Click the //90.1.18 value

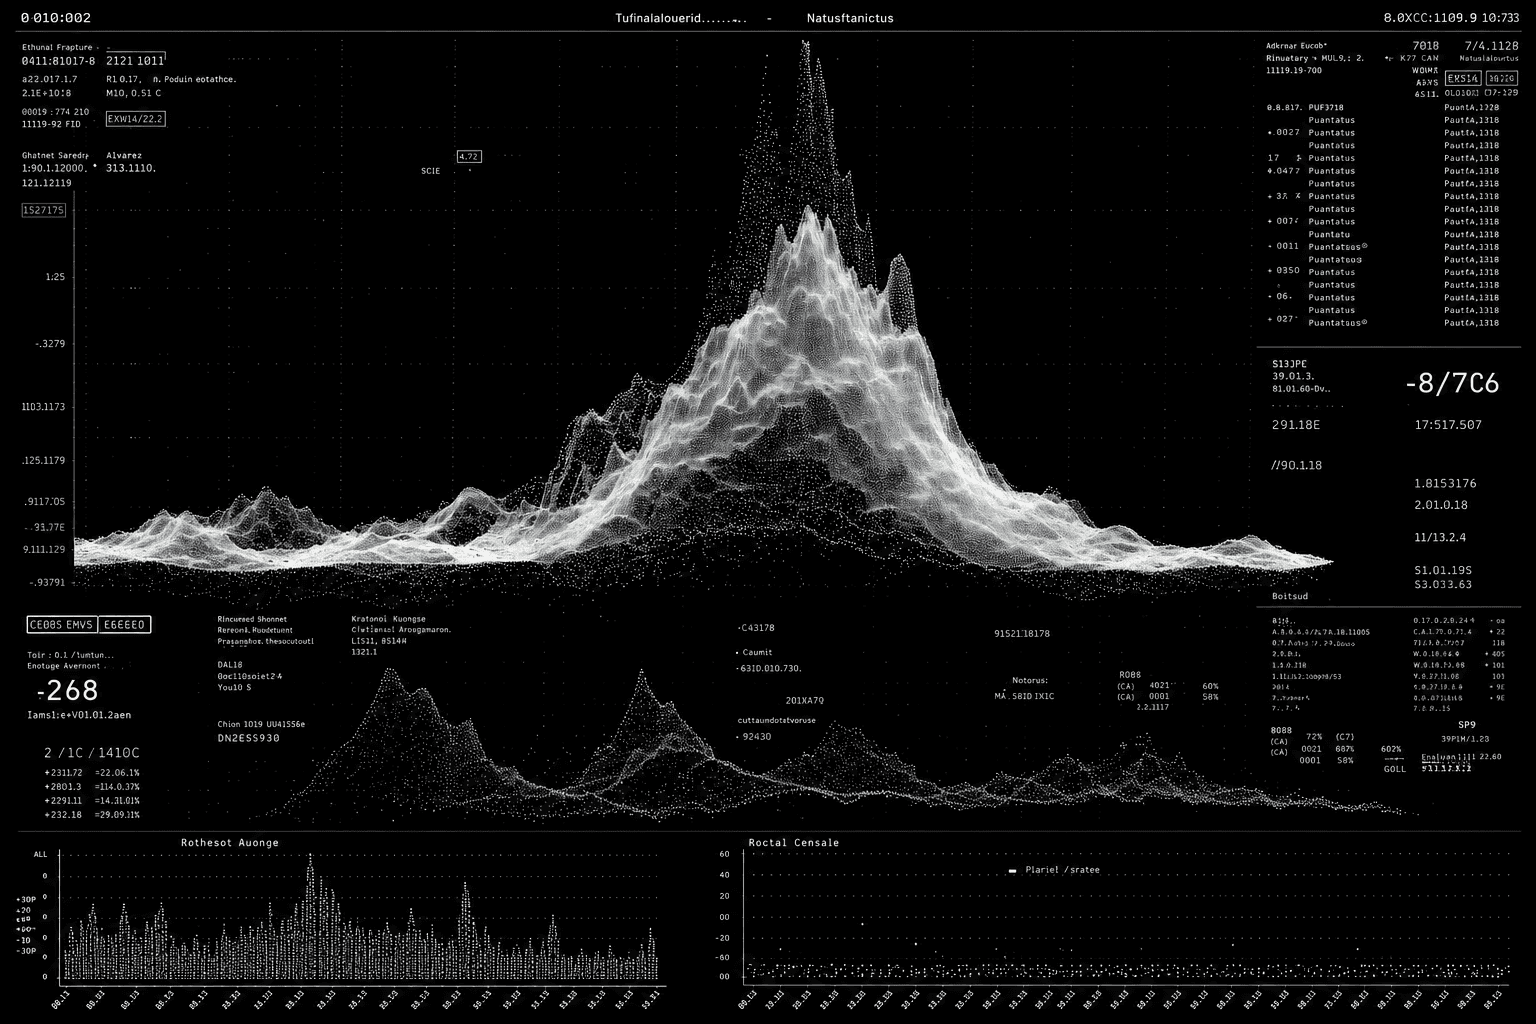(x=1296, y=465)
